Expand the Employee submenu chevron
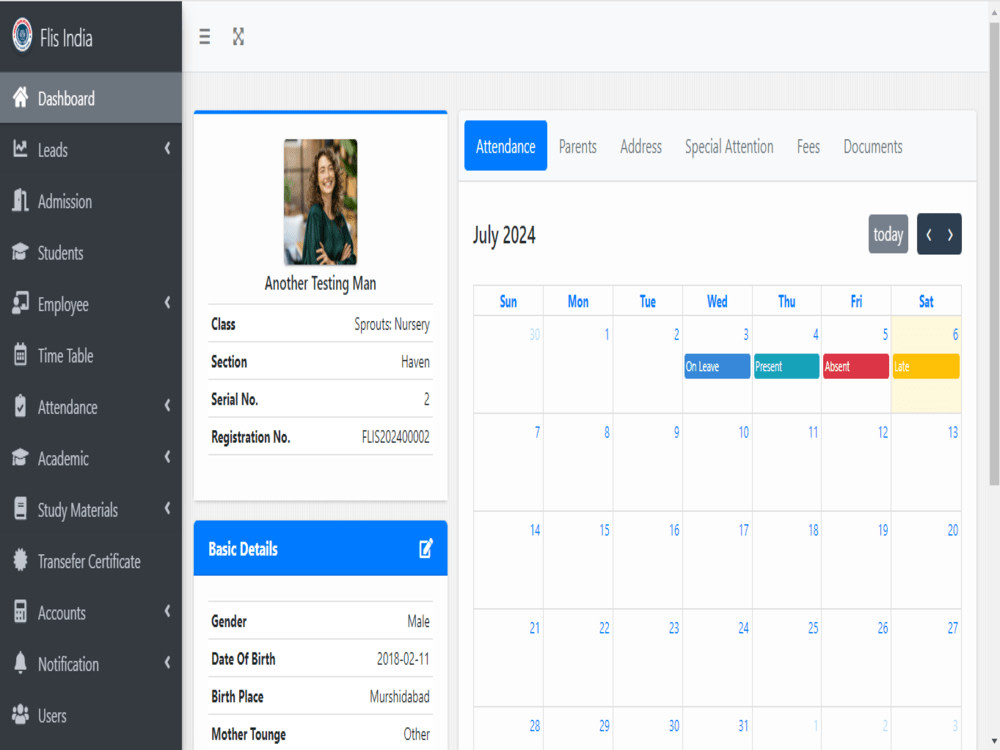Image resolution: width=1000 pixels, height=750 pixels. point(168,303)
